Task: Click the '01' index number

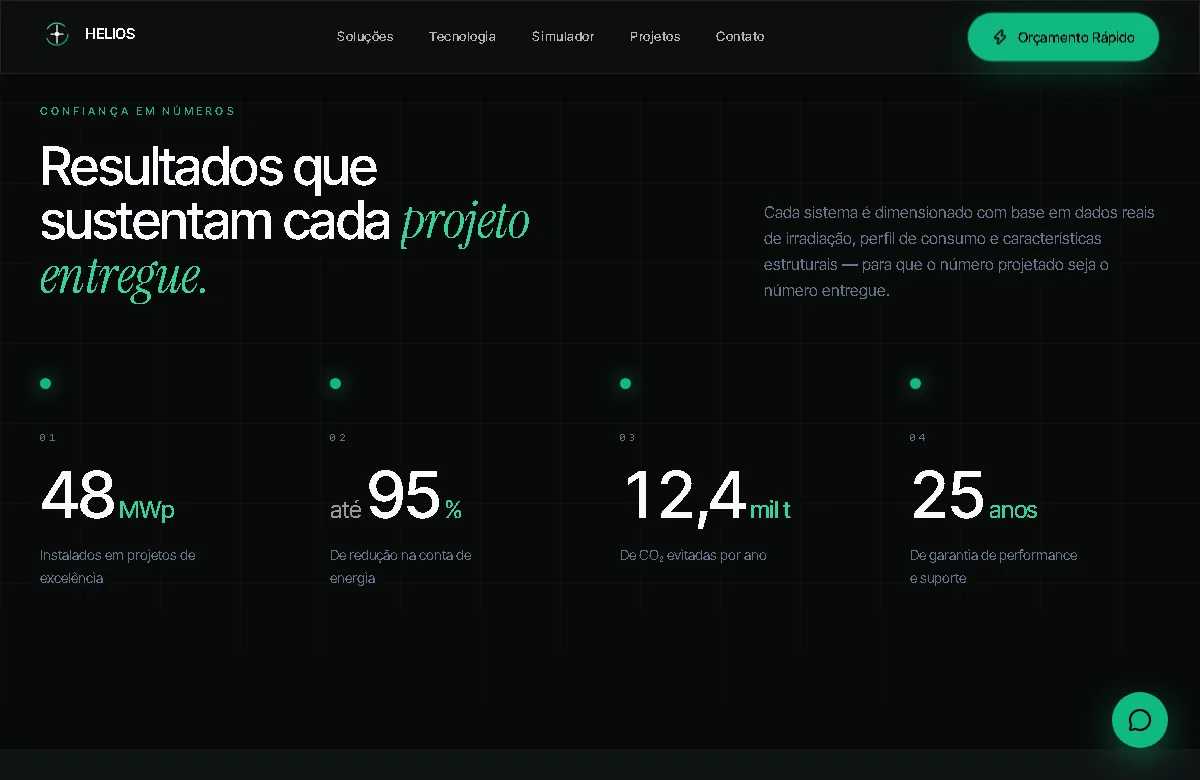Action: tap(47, 438)
